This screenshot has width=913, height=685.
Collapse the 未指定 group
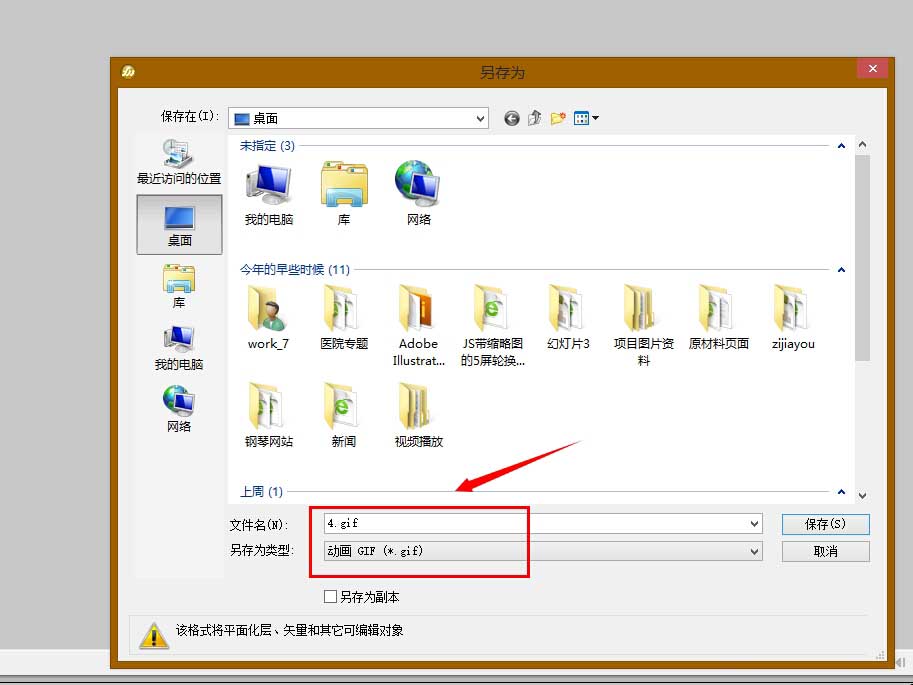point(841,144)
